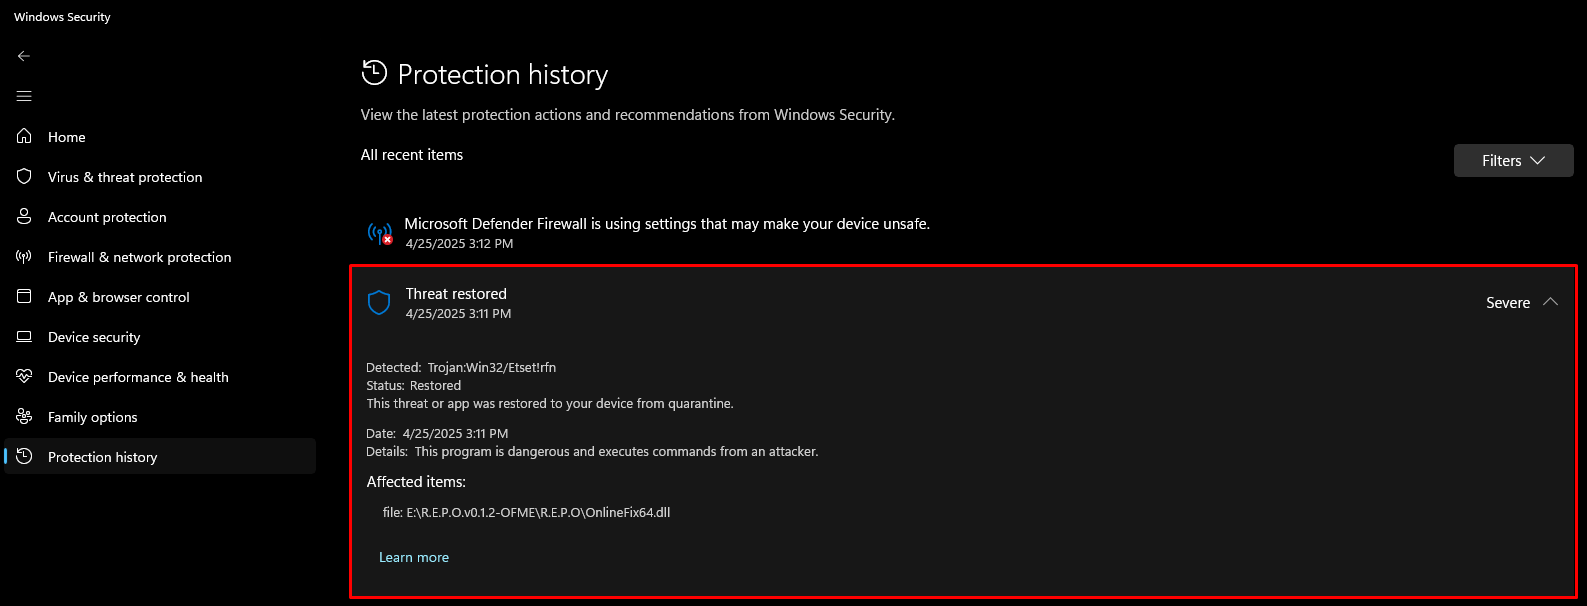
Task: Open the hamburger navigation menu
Action: tap(24, 96)
